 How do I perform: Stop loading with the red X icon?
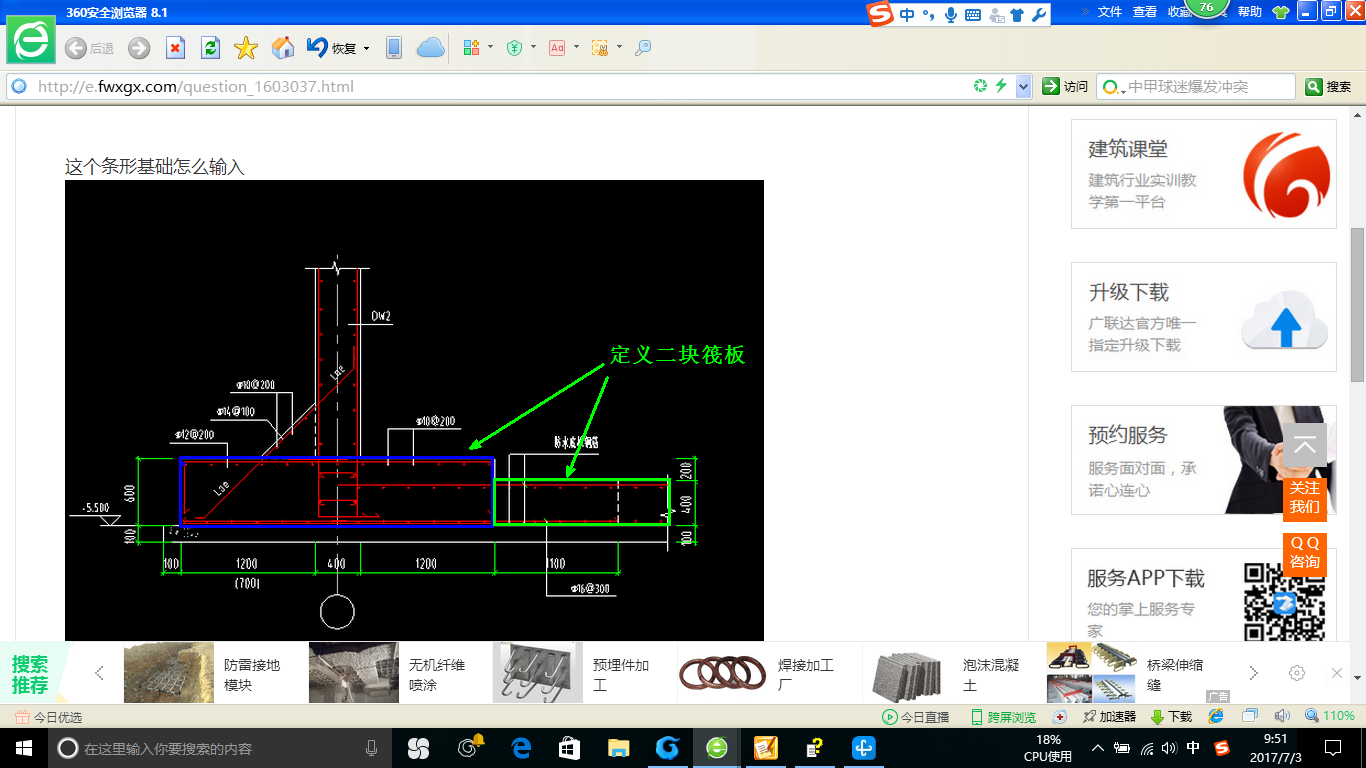point(175,48)
